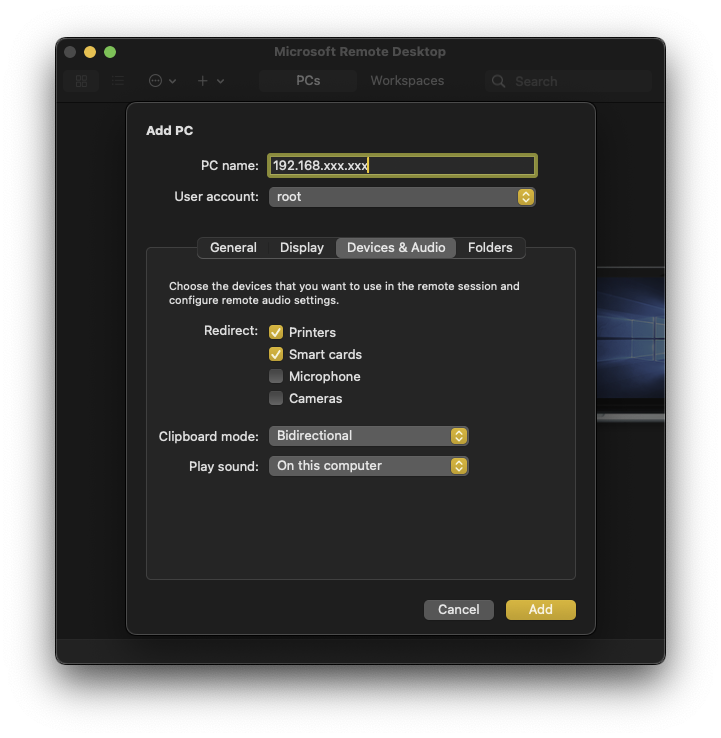This screenshot has width=721, height=738.
Task: Click the yellow minimize window button
Action: [90, 52]
